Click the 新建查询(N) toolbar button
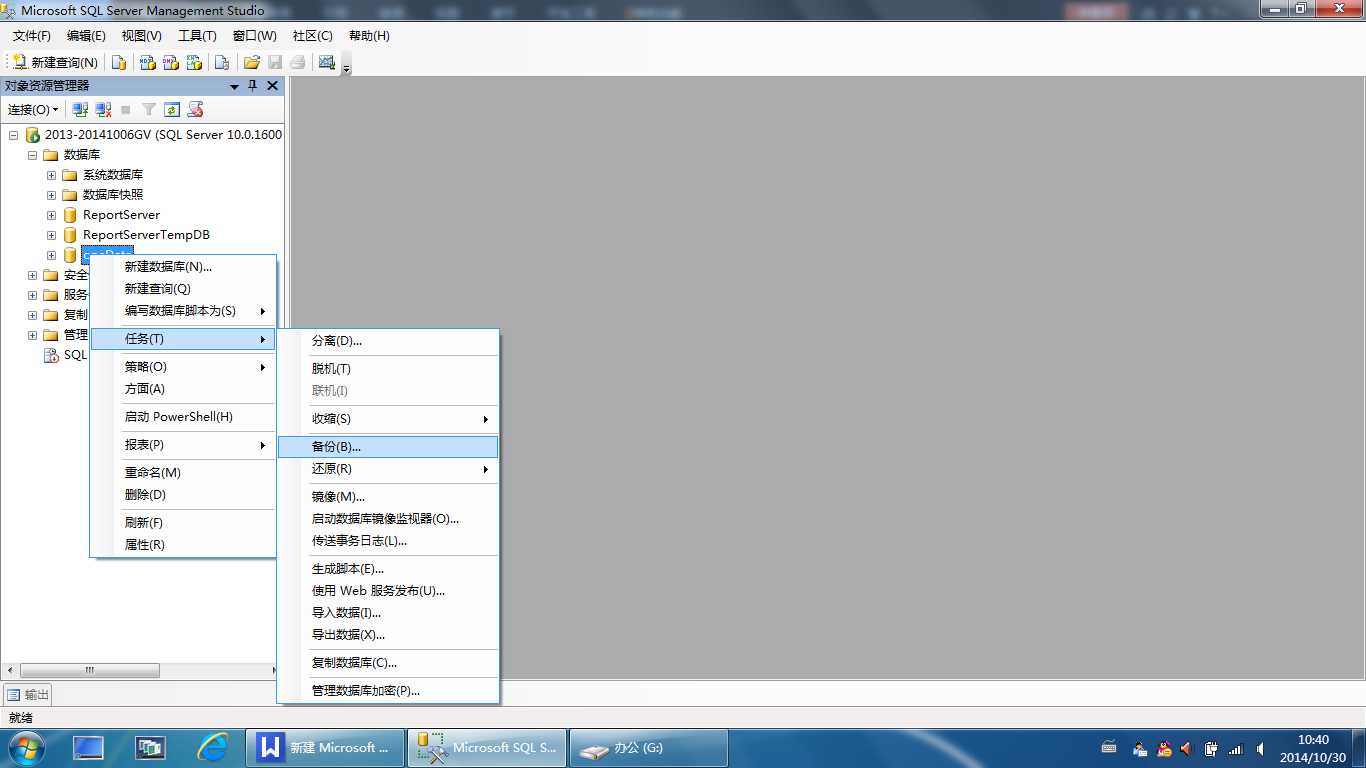The width and height of the screenshot is (1366, 768). [x=54, y=62]
